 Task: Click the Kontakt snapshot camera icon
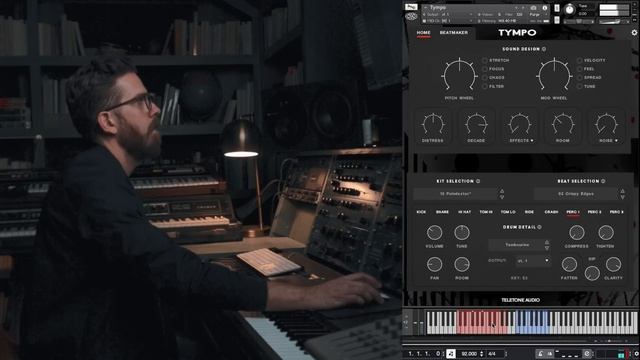pos(533,8)
